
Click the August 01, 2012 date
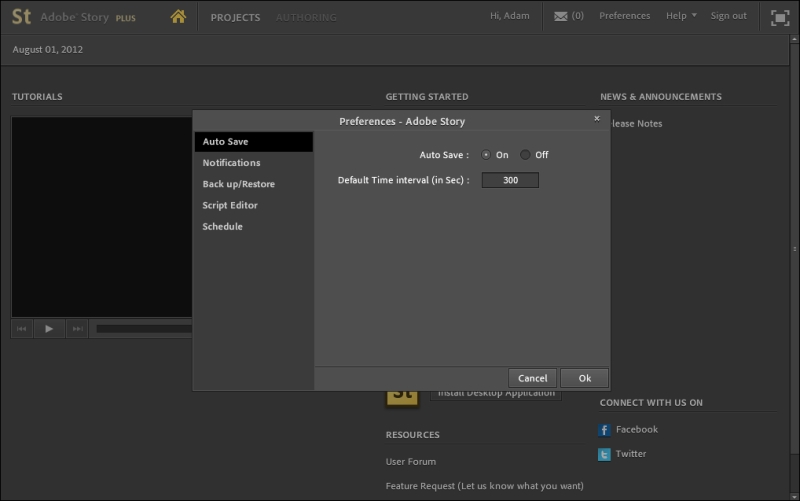click(x=47, y=49)
